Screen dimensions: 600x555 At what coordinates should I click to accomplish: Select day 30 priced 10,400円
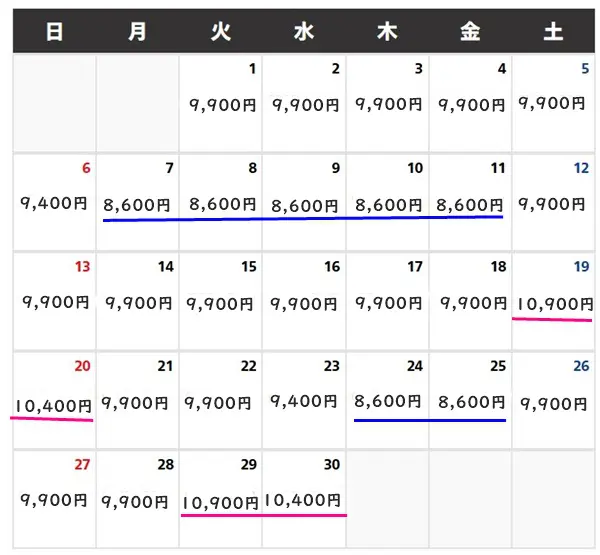pos(304,499)
